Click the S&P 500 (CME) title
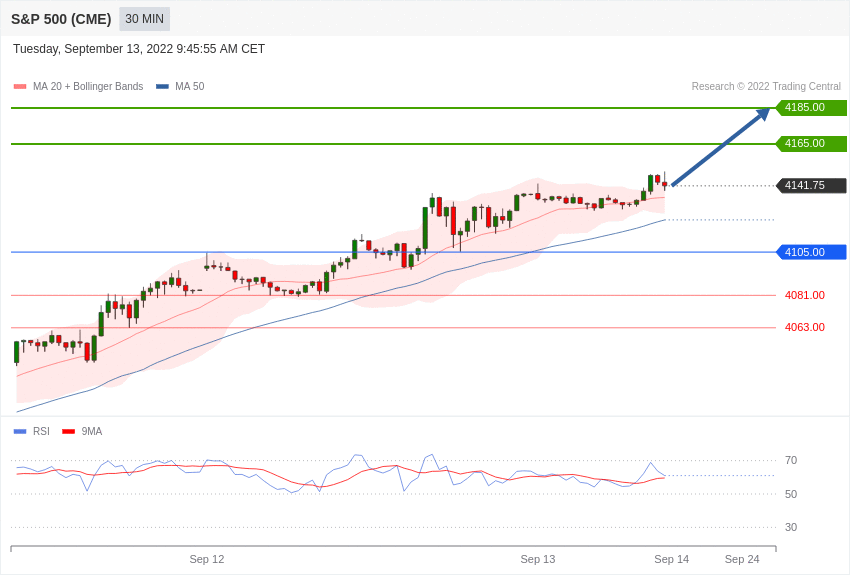 coord(61,19)
